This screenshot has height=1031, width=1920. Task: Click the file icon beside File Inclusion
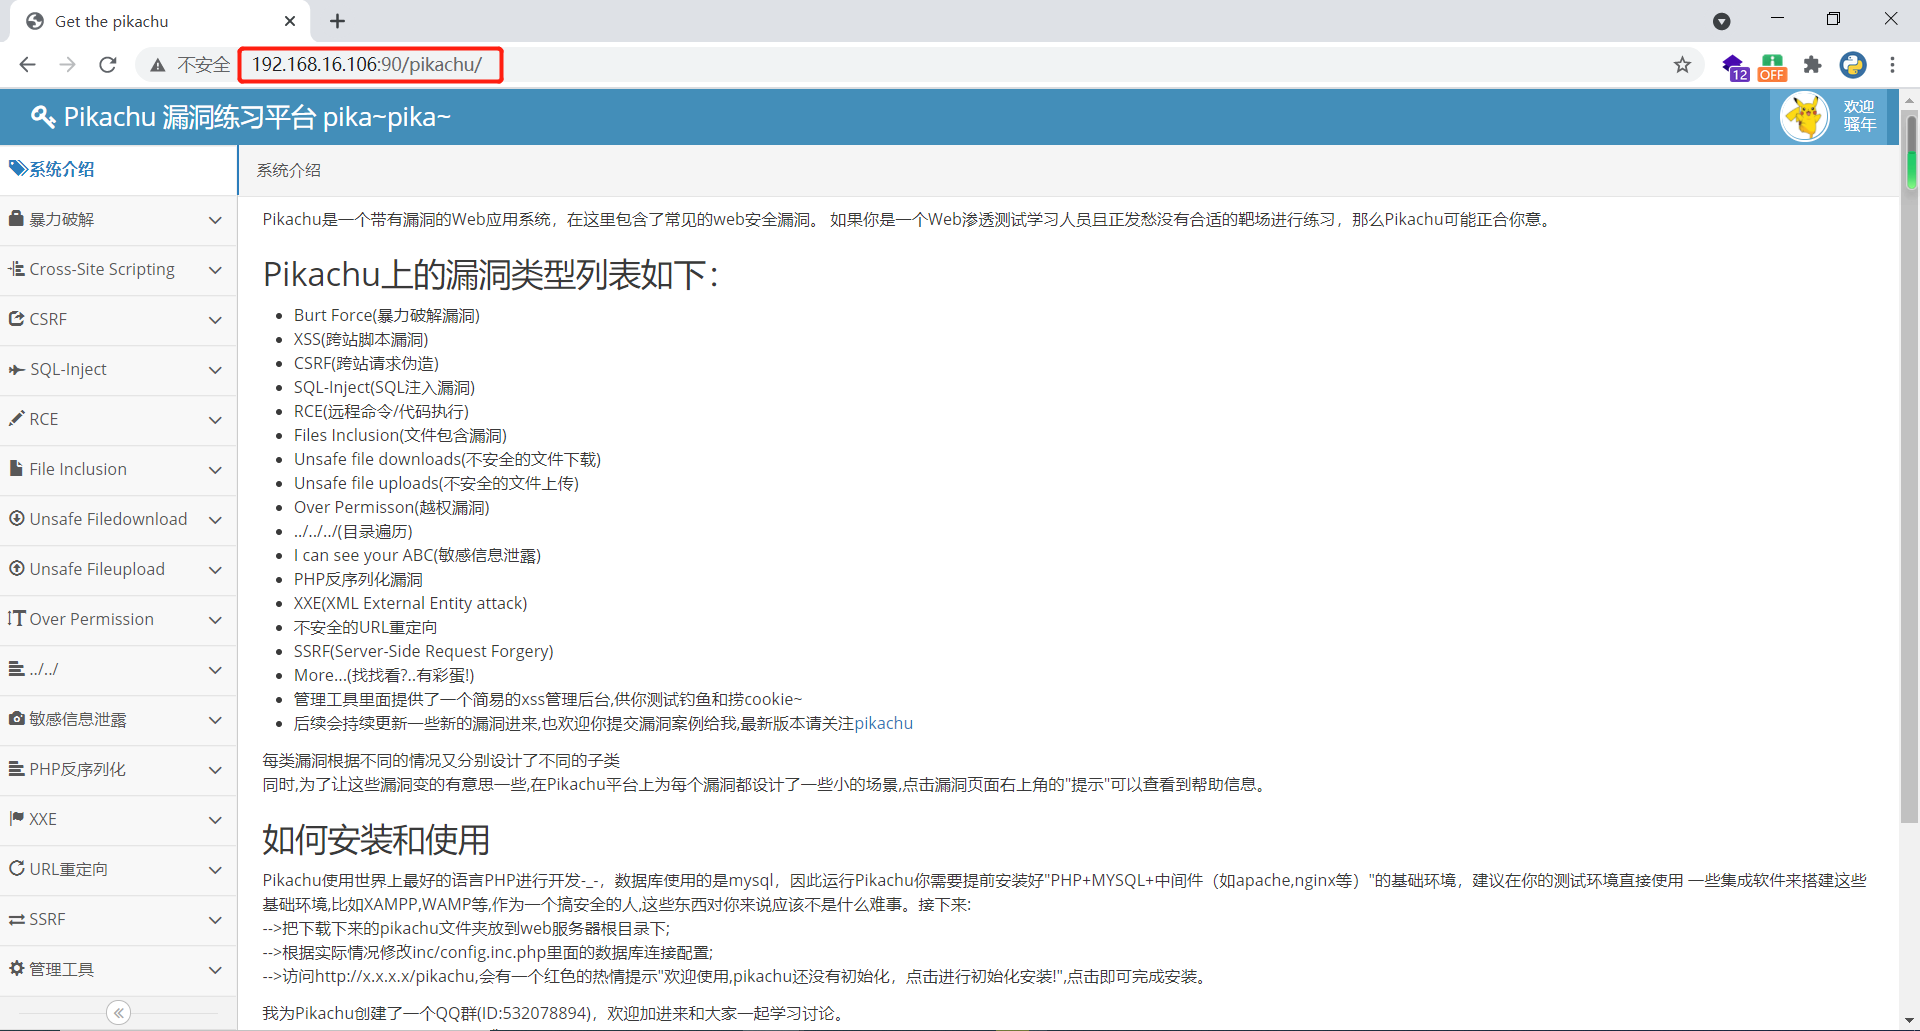click(16, 468)
